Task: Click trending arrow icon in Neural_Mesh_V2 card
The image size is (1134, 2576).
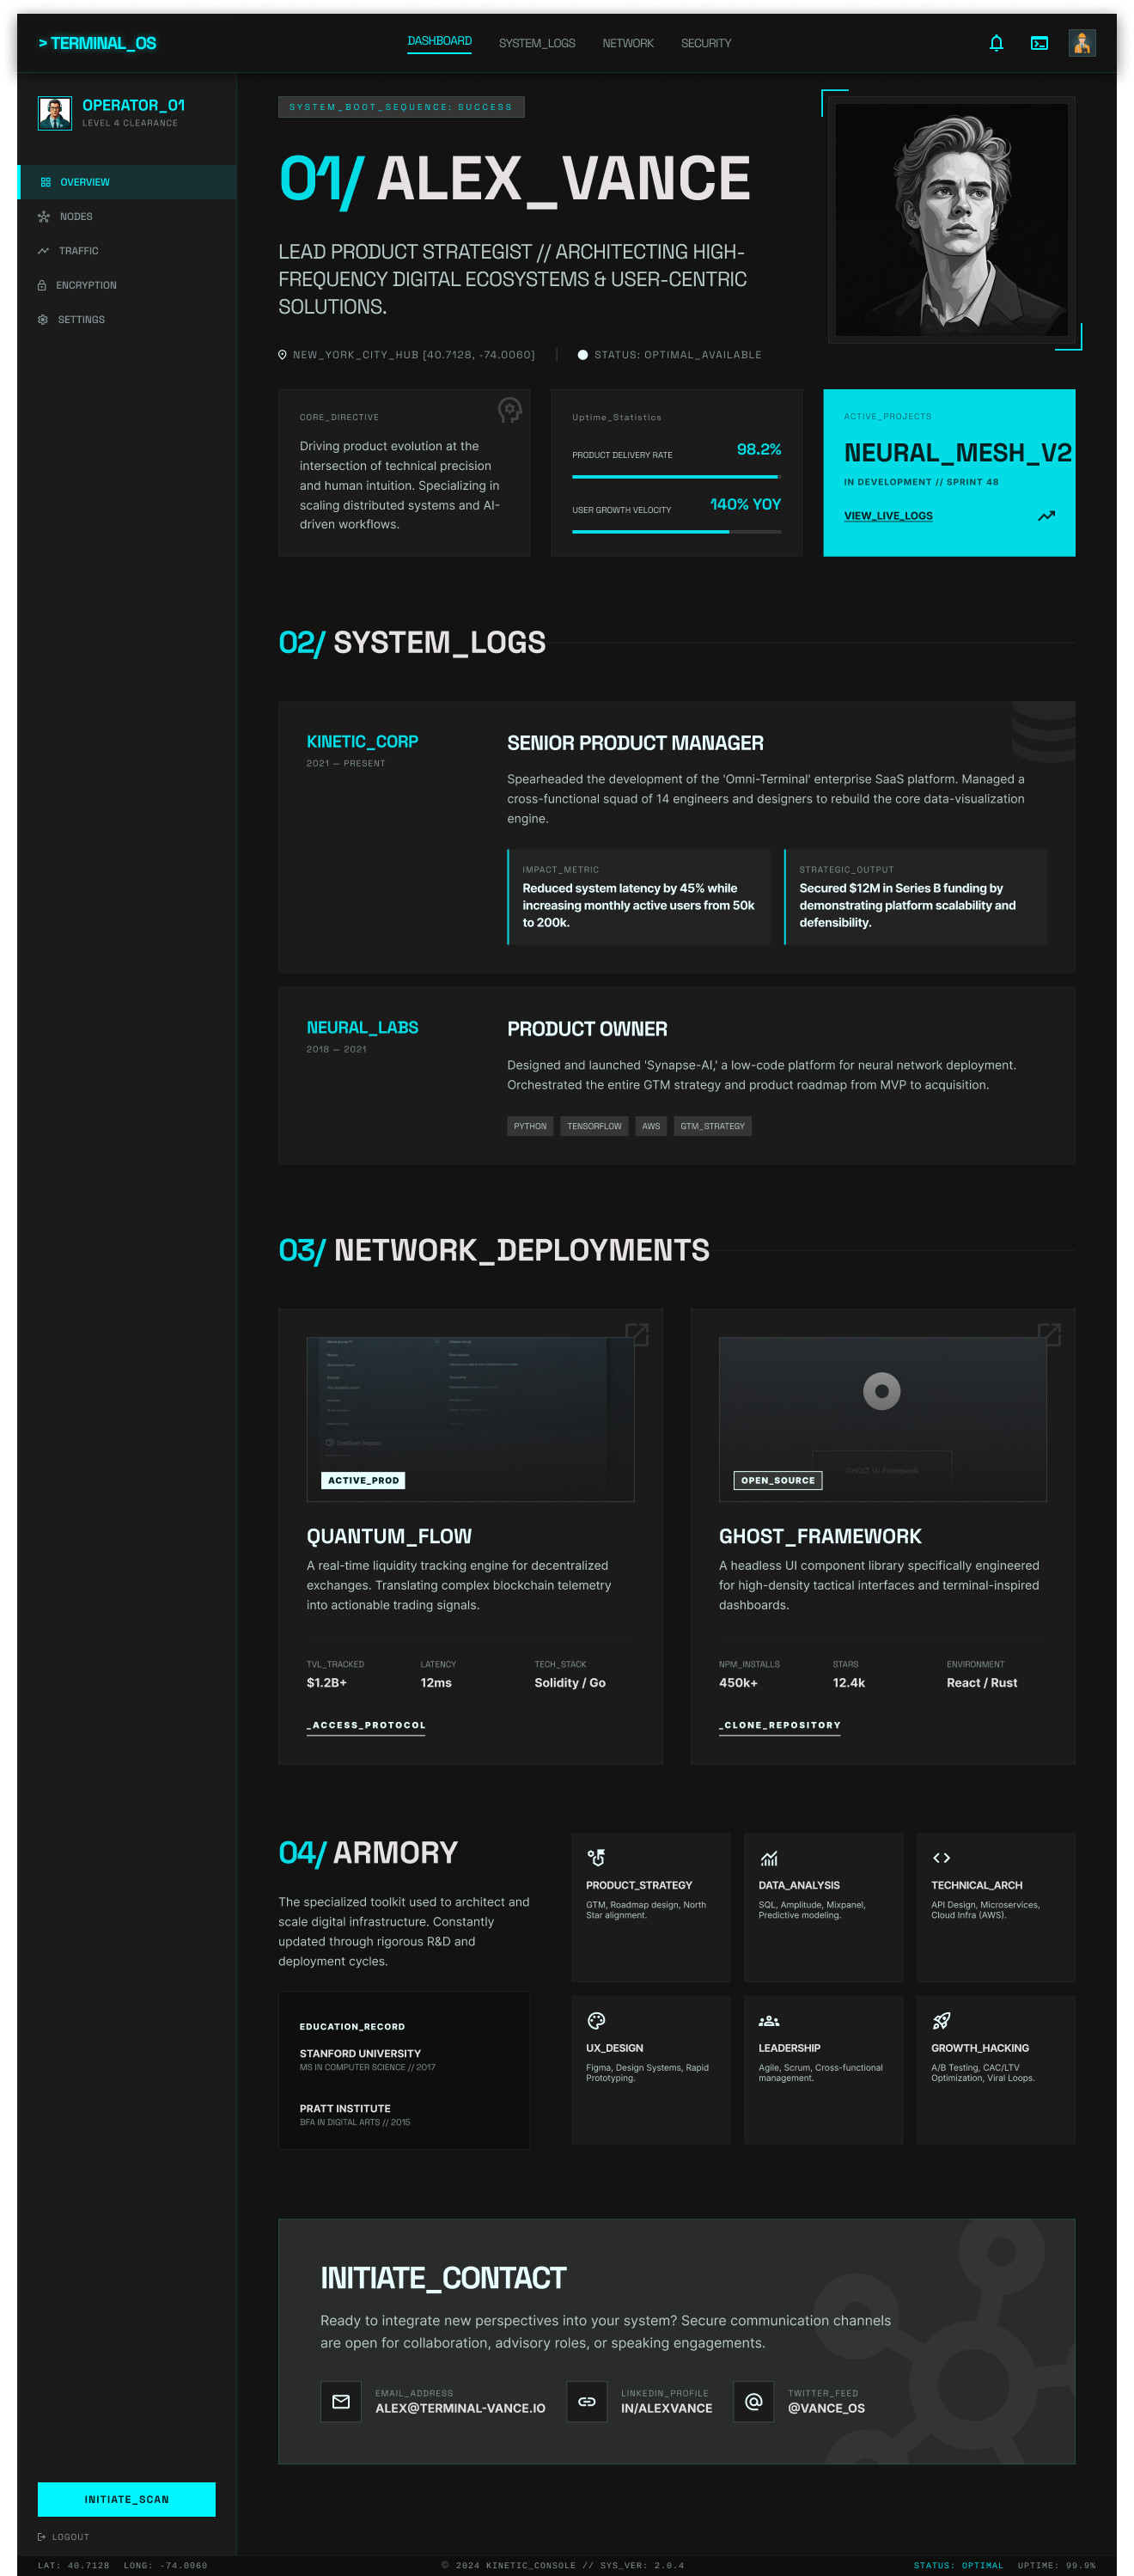Action: 1046,516
